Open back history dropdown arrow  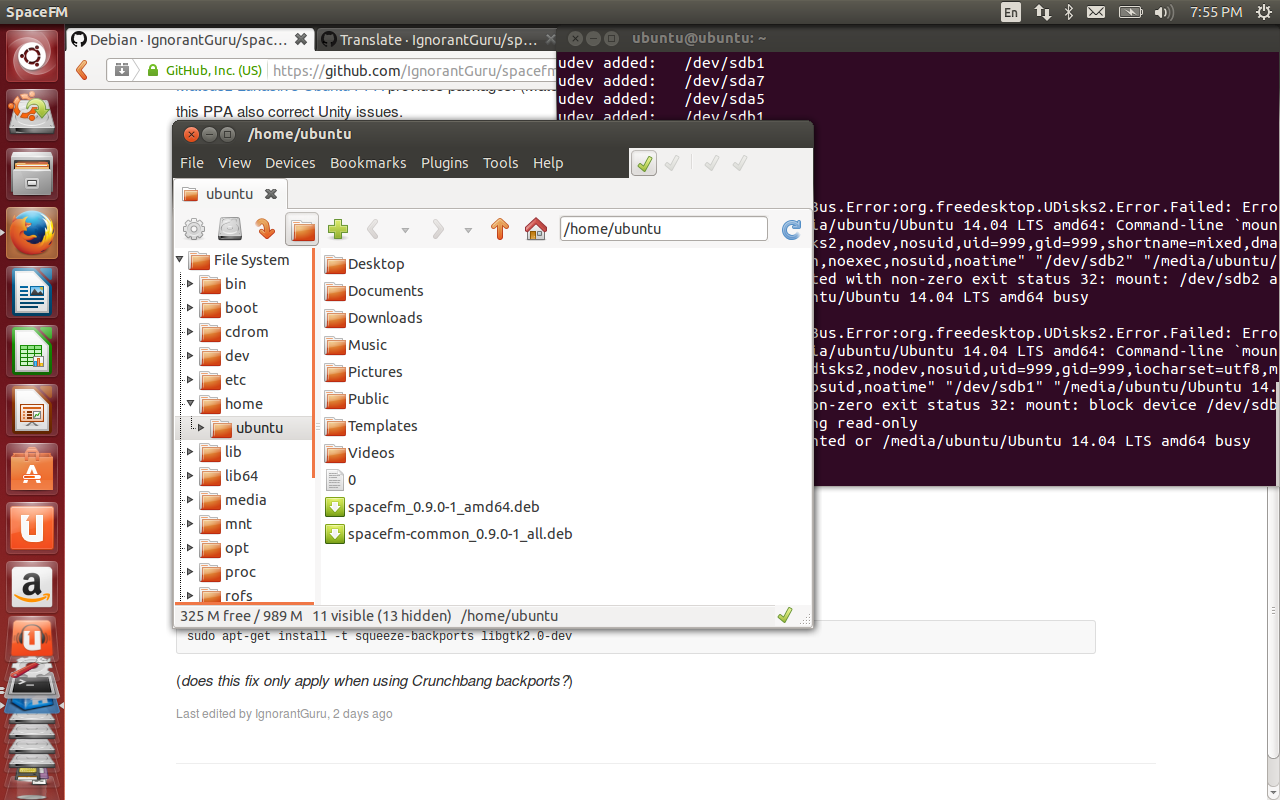pyautogui.click(x=405, y=230)
